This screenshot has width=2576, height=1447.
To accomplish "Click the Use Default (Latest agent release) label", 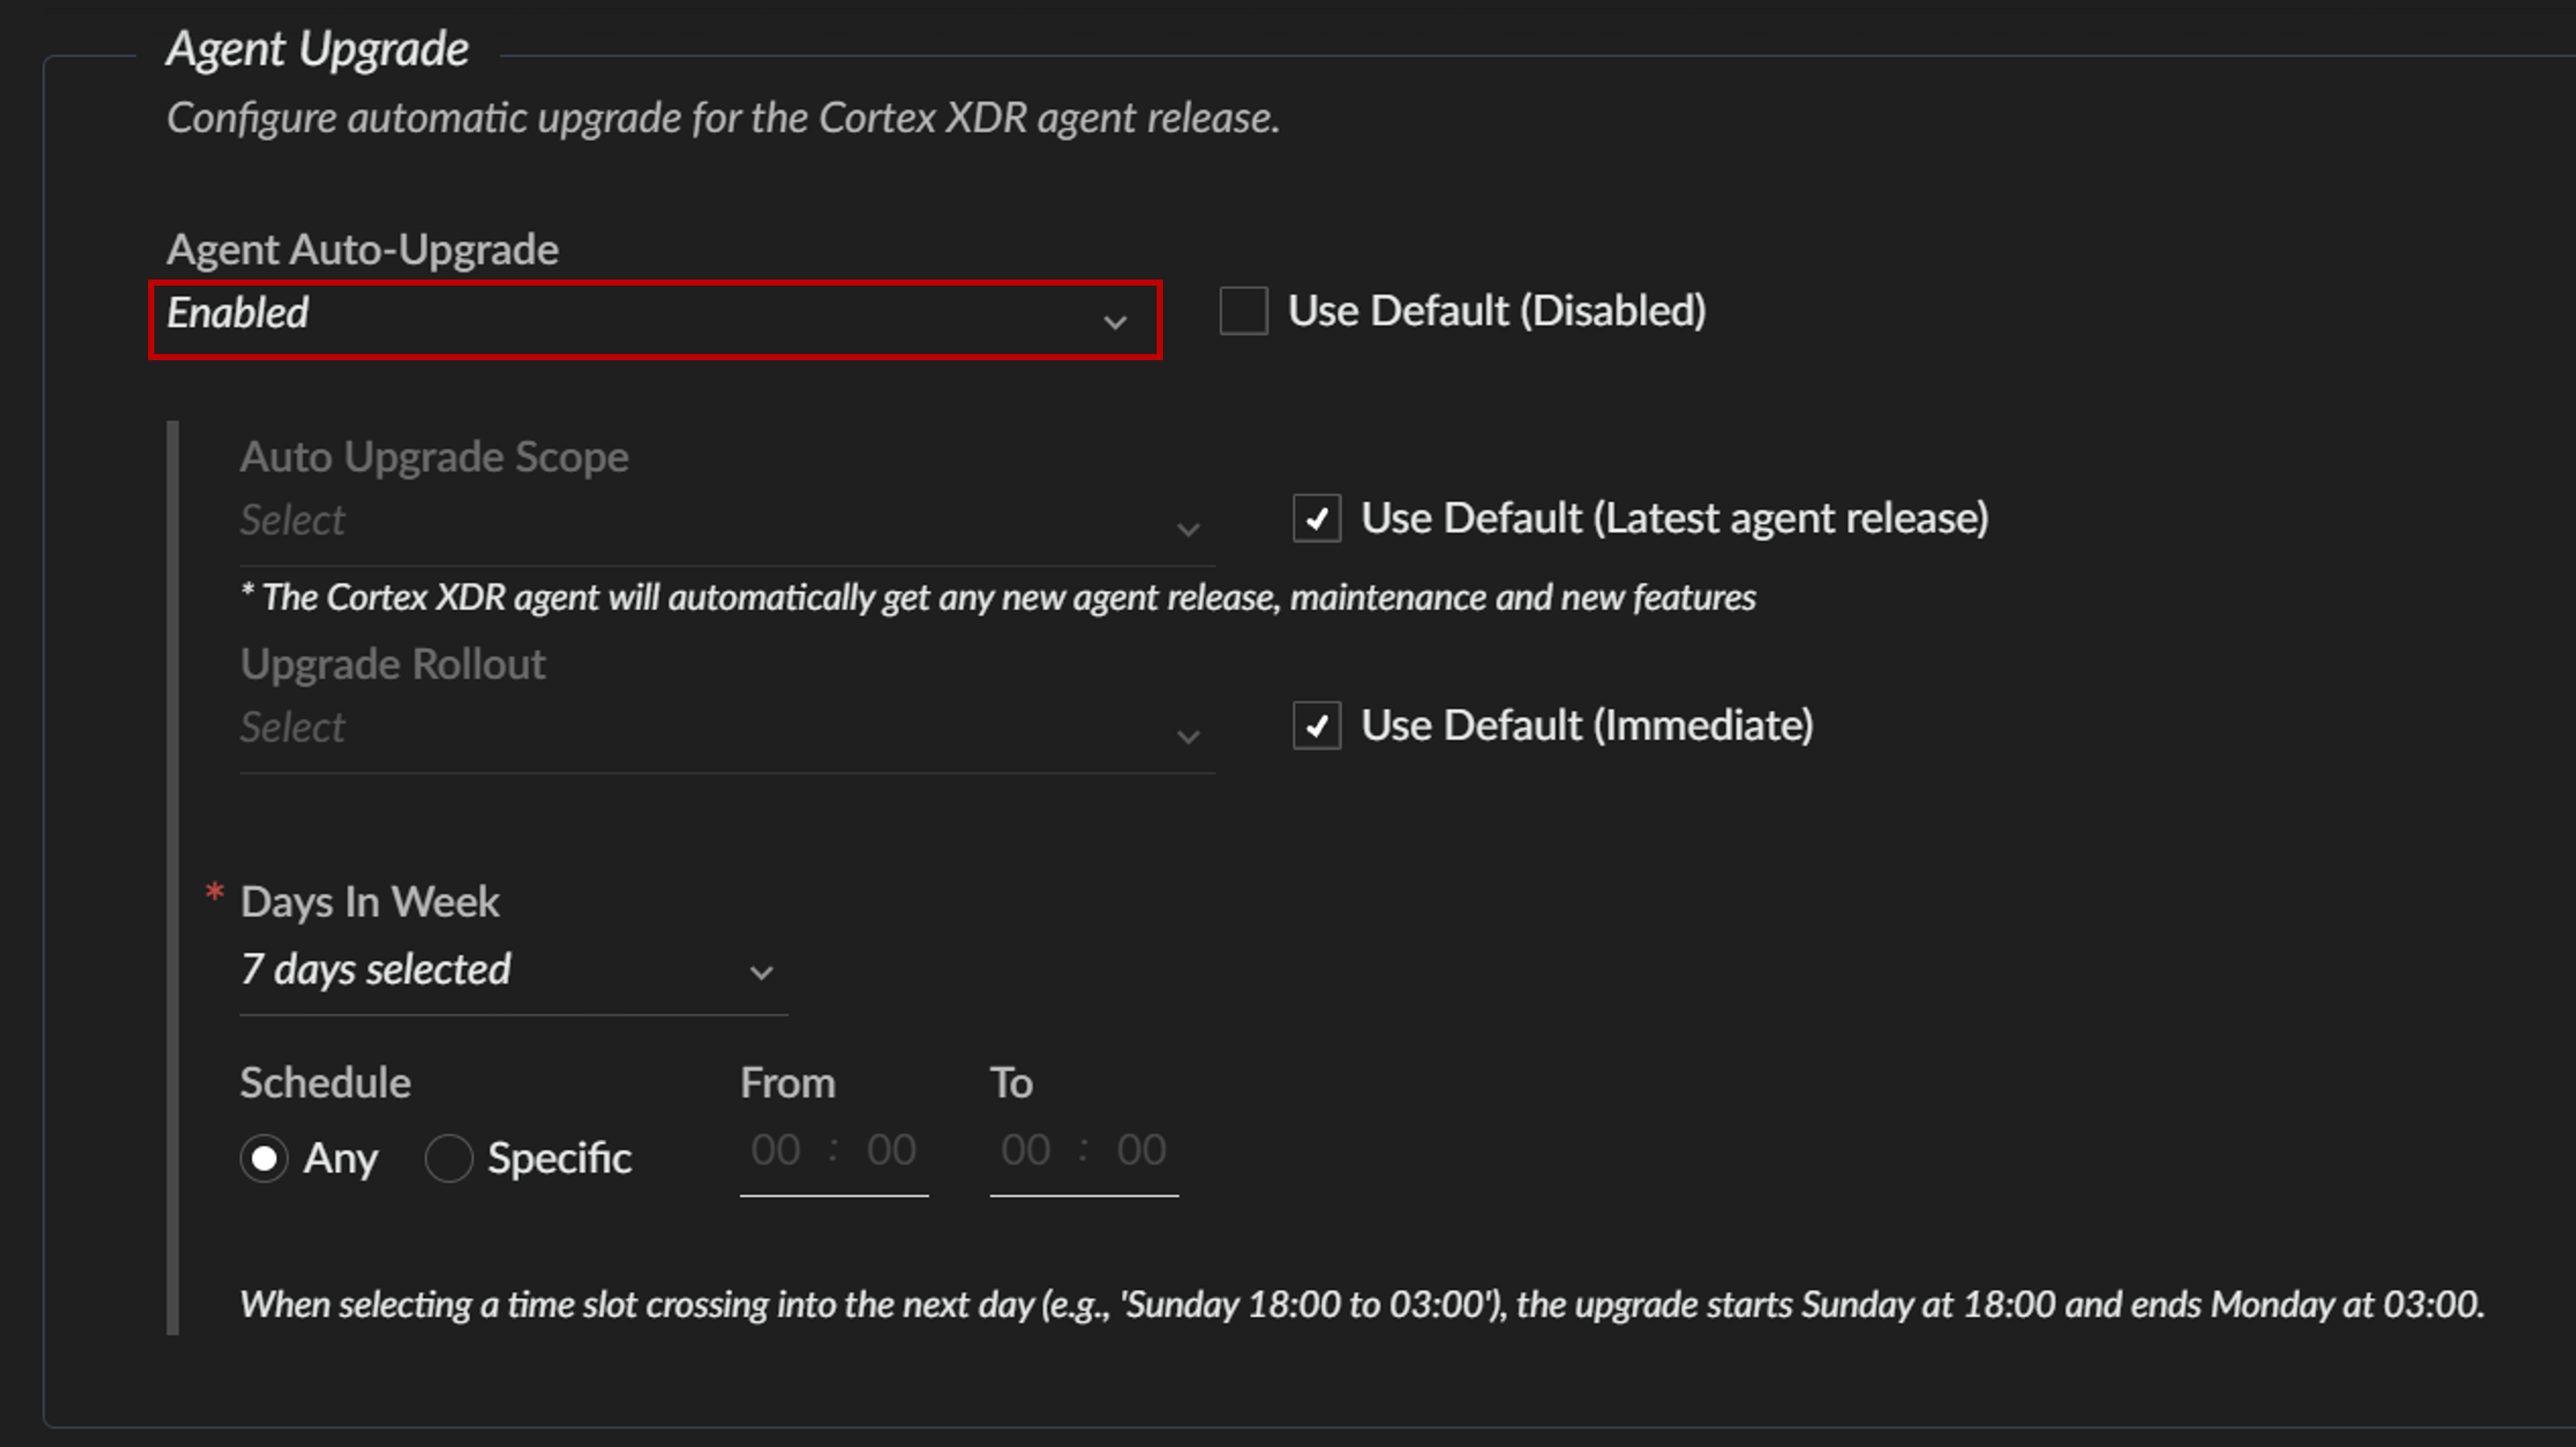I will (1674, 519).
